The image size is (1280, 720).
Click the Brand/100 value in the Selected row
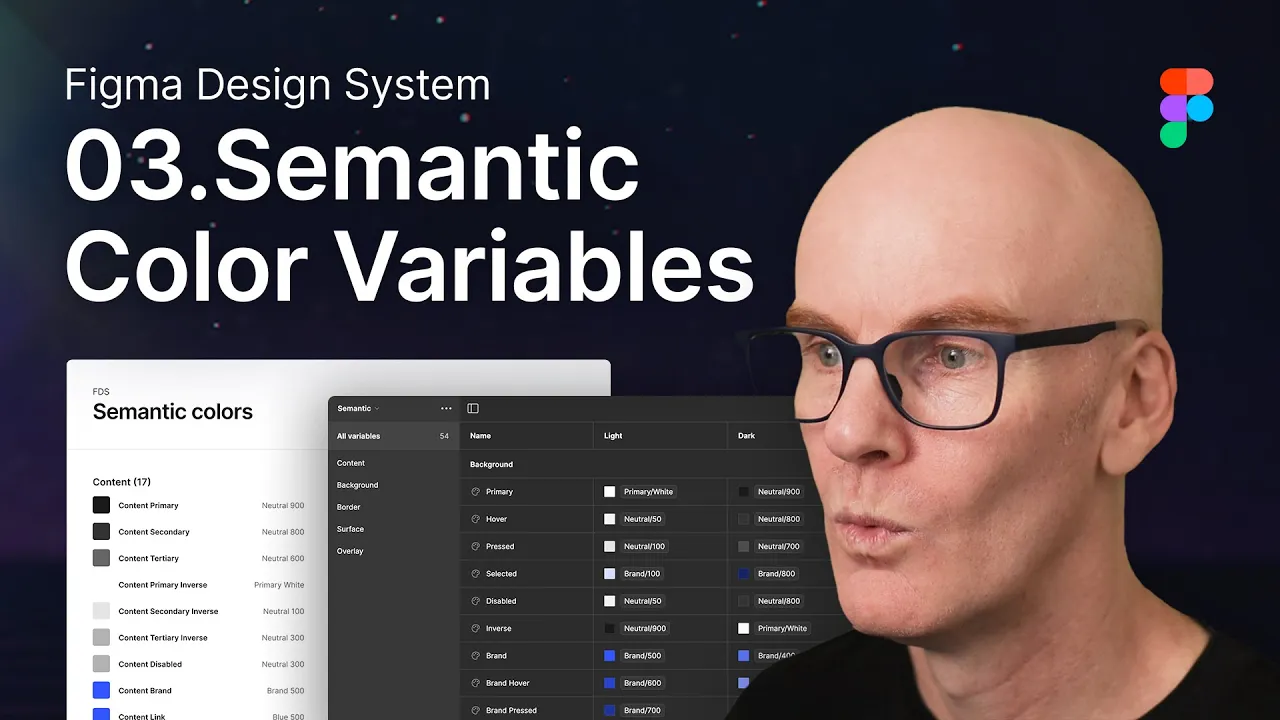pos(642,574)
